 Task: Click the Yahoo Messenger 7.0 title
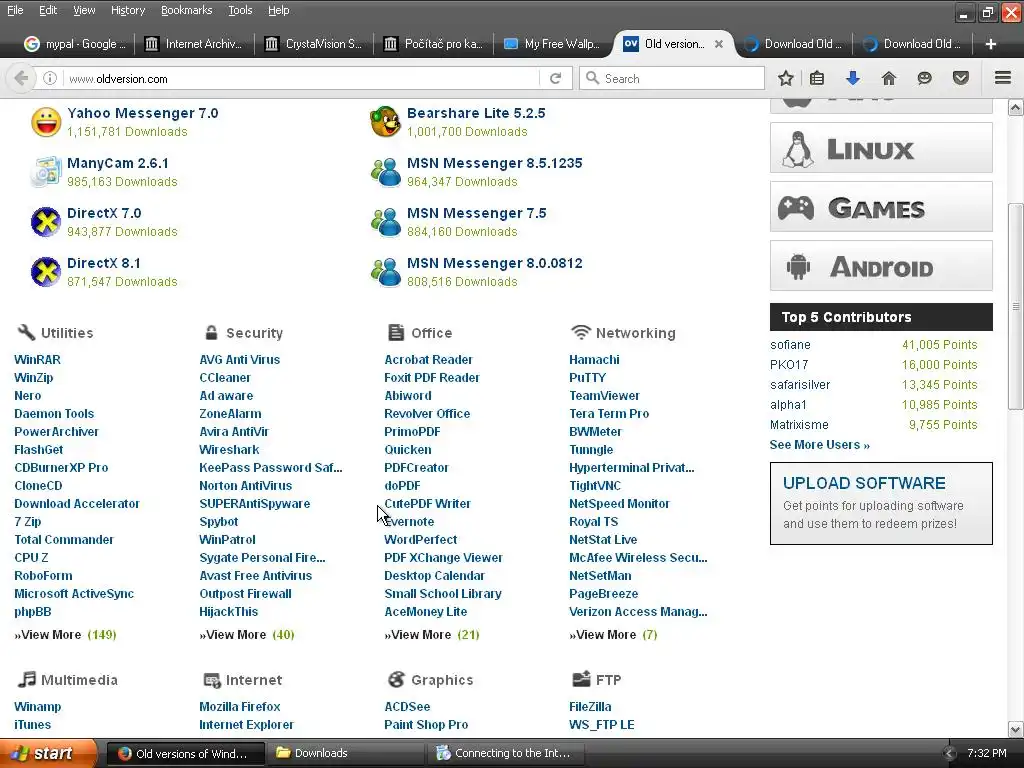tap(143, 113)
